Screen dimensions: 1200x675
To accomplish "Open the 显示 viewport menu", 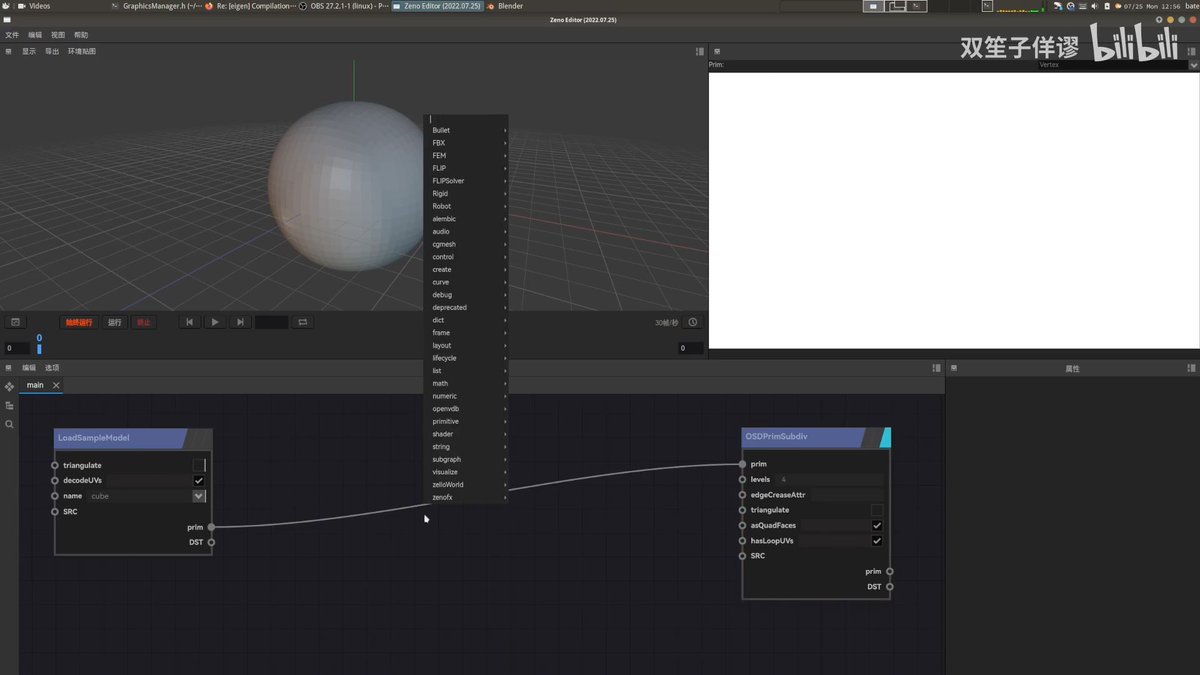I will [29, 51].
